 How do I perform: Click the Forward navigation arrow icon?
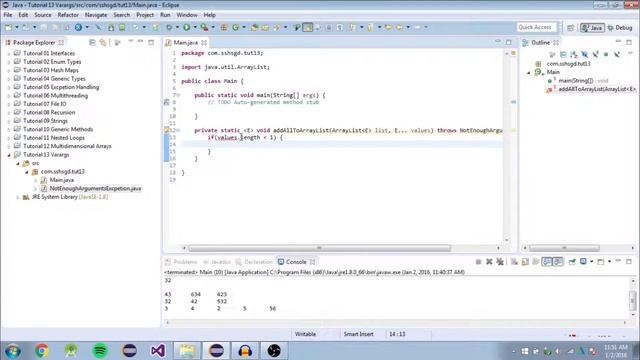coord(417,27)
